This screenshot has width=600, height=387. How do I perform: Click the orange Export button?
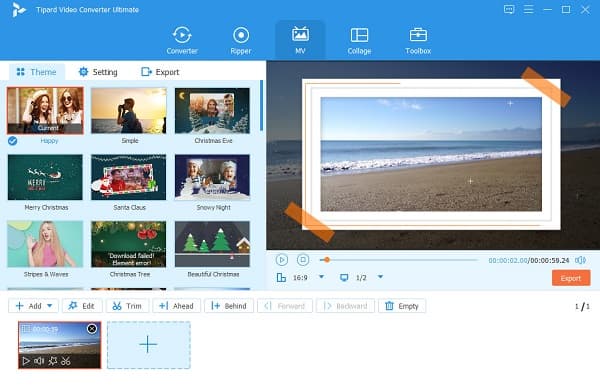571,278
